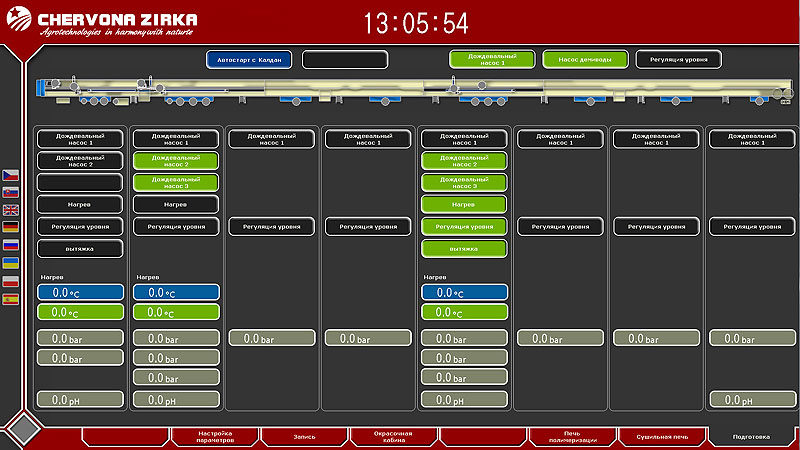Click the blue temperature field in first column
This screenshot has height=450, width=800.
point(80,293)
